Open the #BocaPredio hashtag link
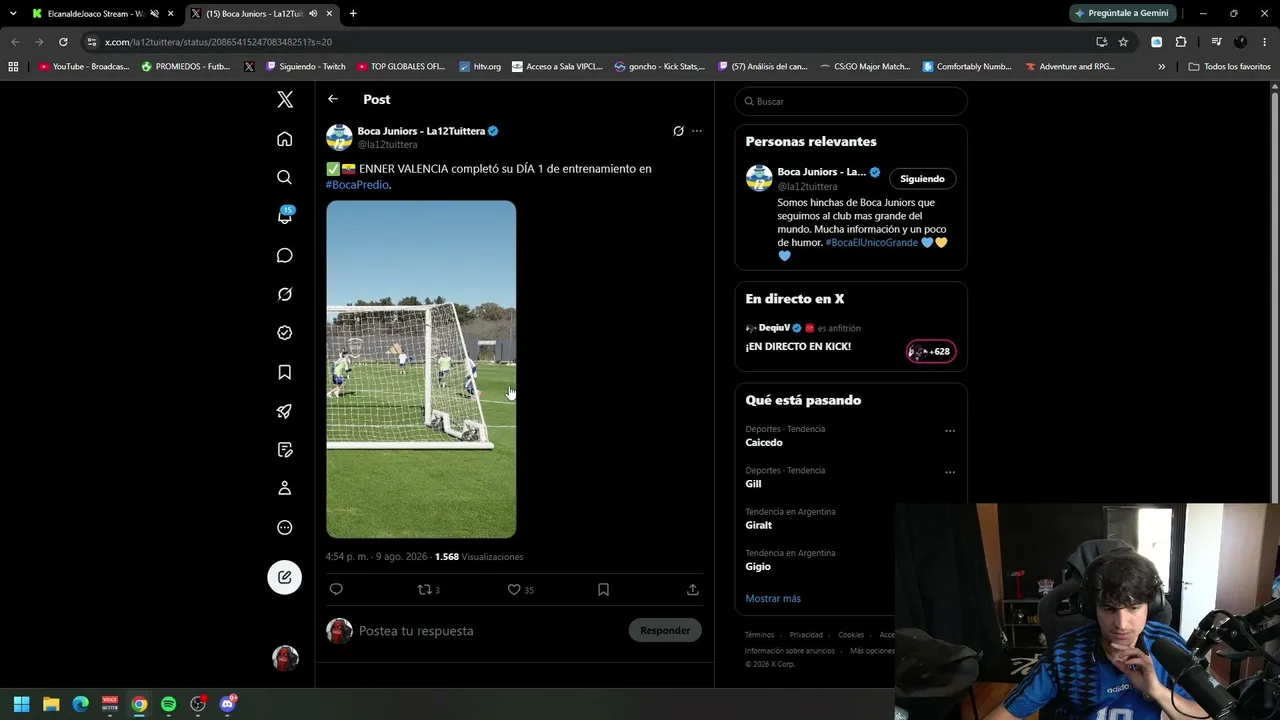The height and width of the screenshot is (720, 1280). pos(357,185)
